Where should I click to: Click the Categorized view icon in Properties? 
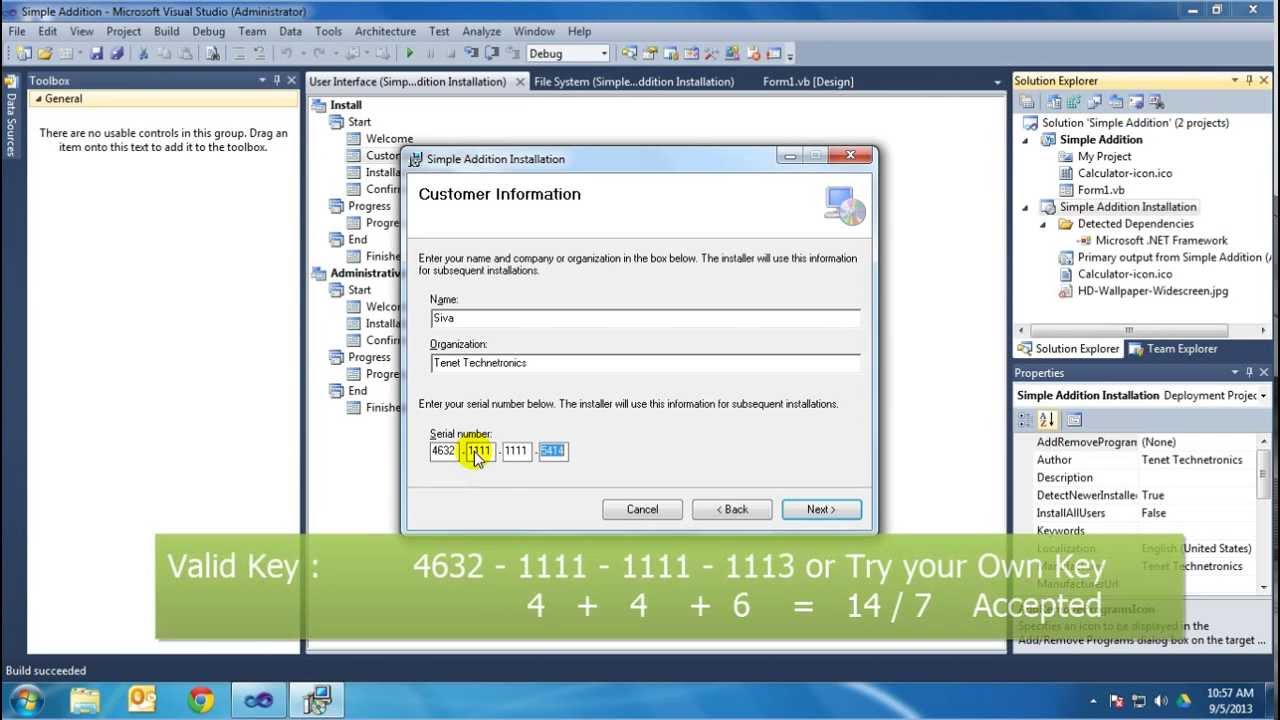coord(1027,420)
